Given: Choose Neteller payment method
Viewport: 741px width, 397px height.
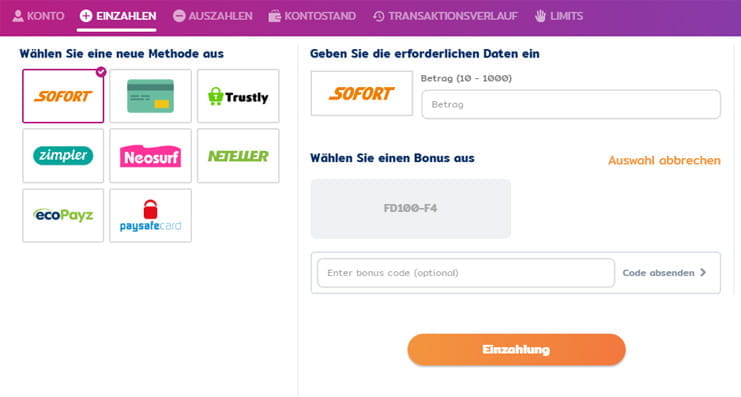Looking at the screenshot, I should pos(238,156).
